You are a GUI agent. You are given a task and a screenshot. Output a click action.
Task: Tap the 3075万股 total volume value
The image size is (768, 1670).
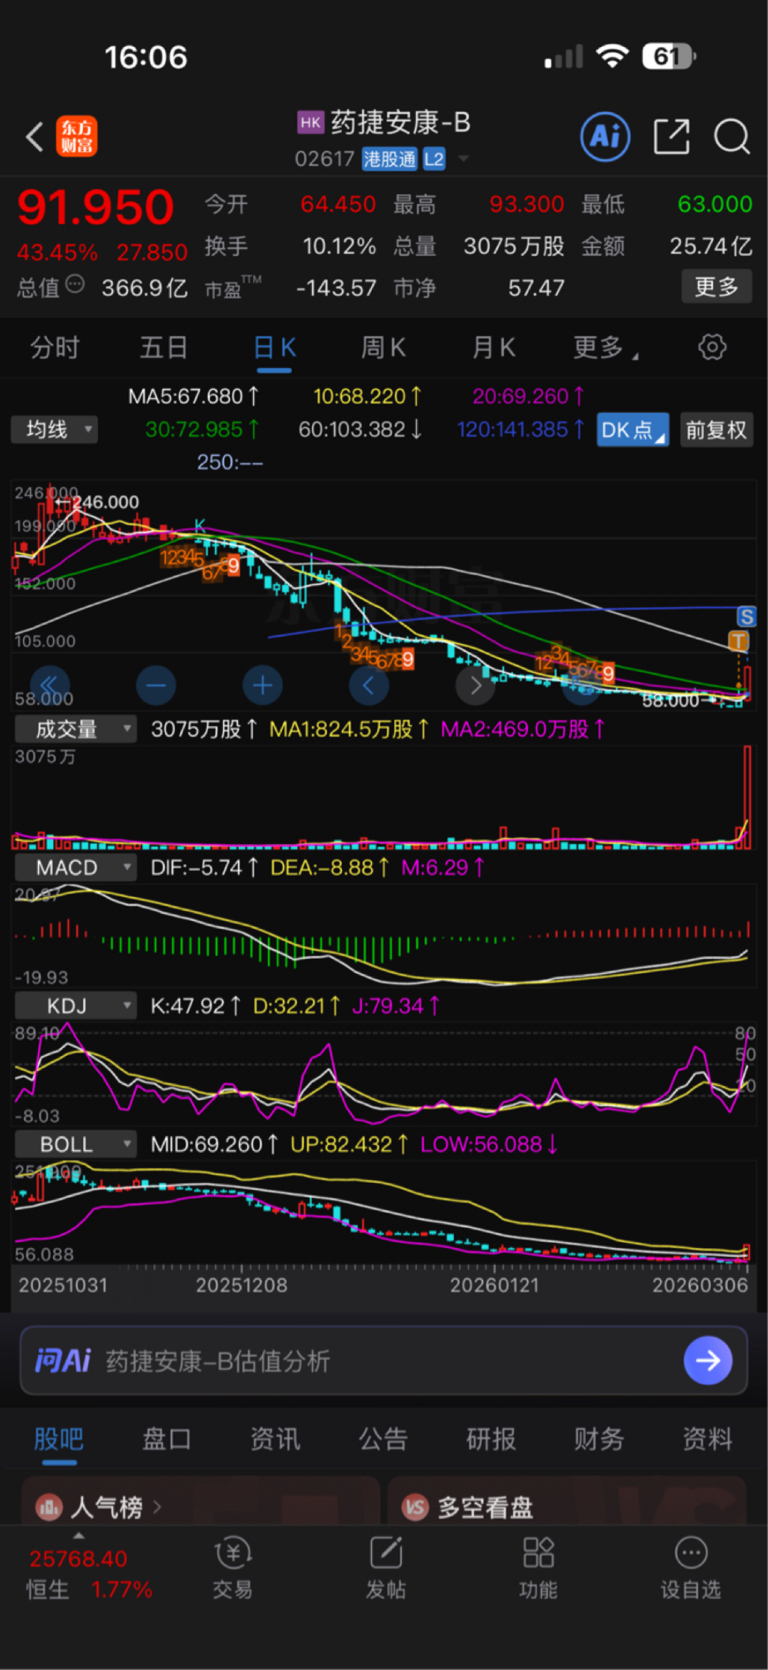514,246
